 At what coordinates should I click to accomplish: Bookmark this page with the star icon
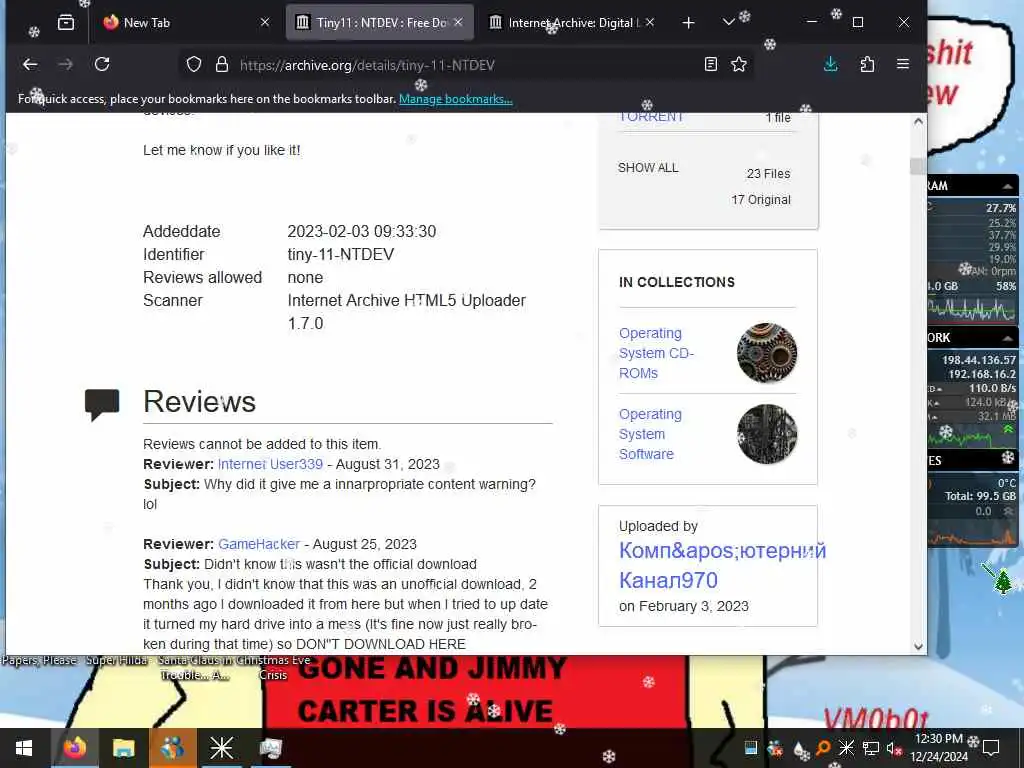(739, 64)
